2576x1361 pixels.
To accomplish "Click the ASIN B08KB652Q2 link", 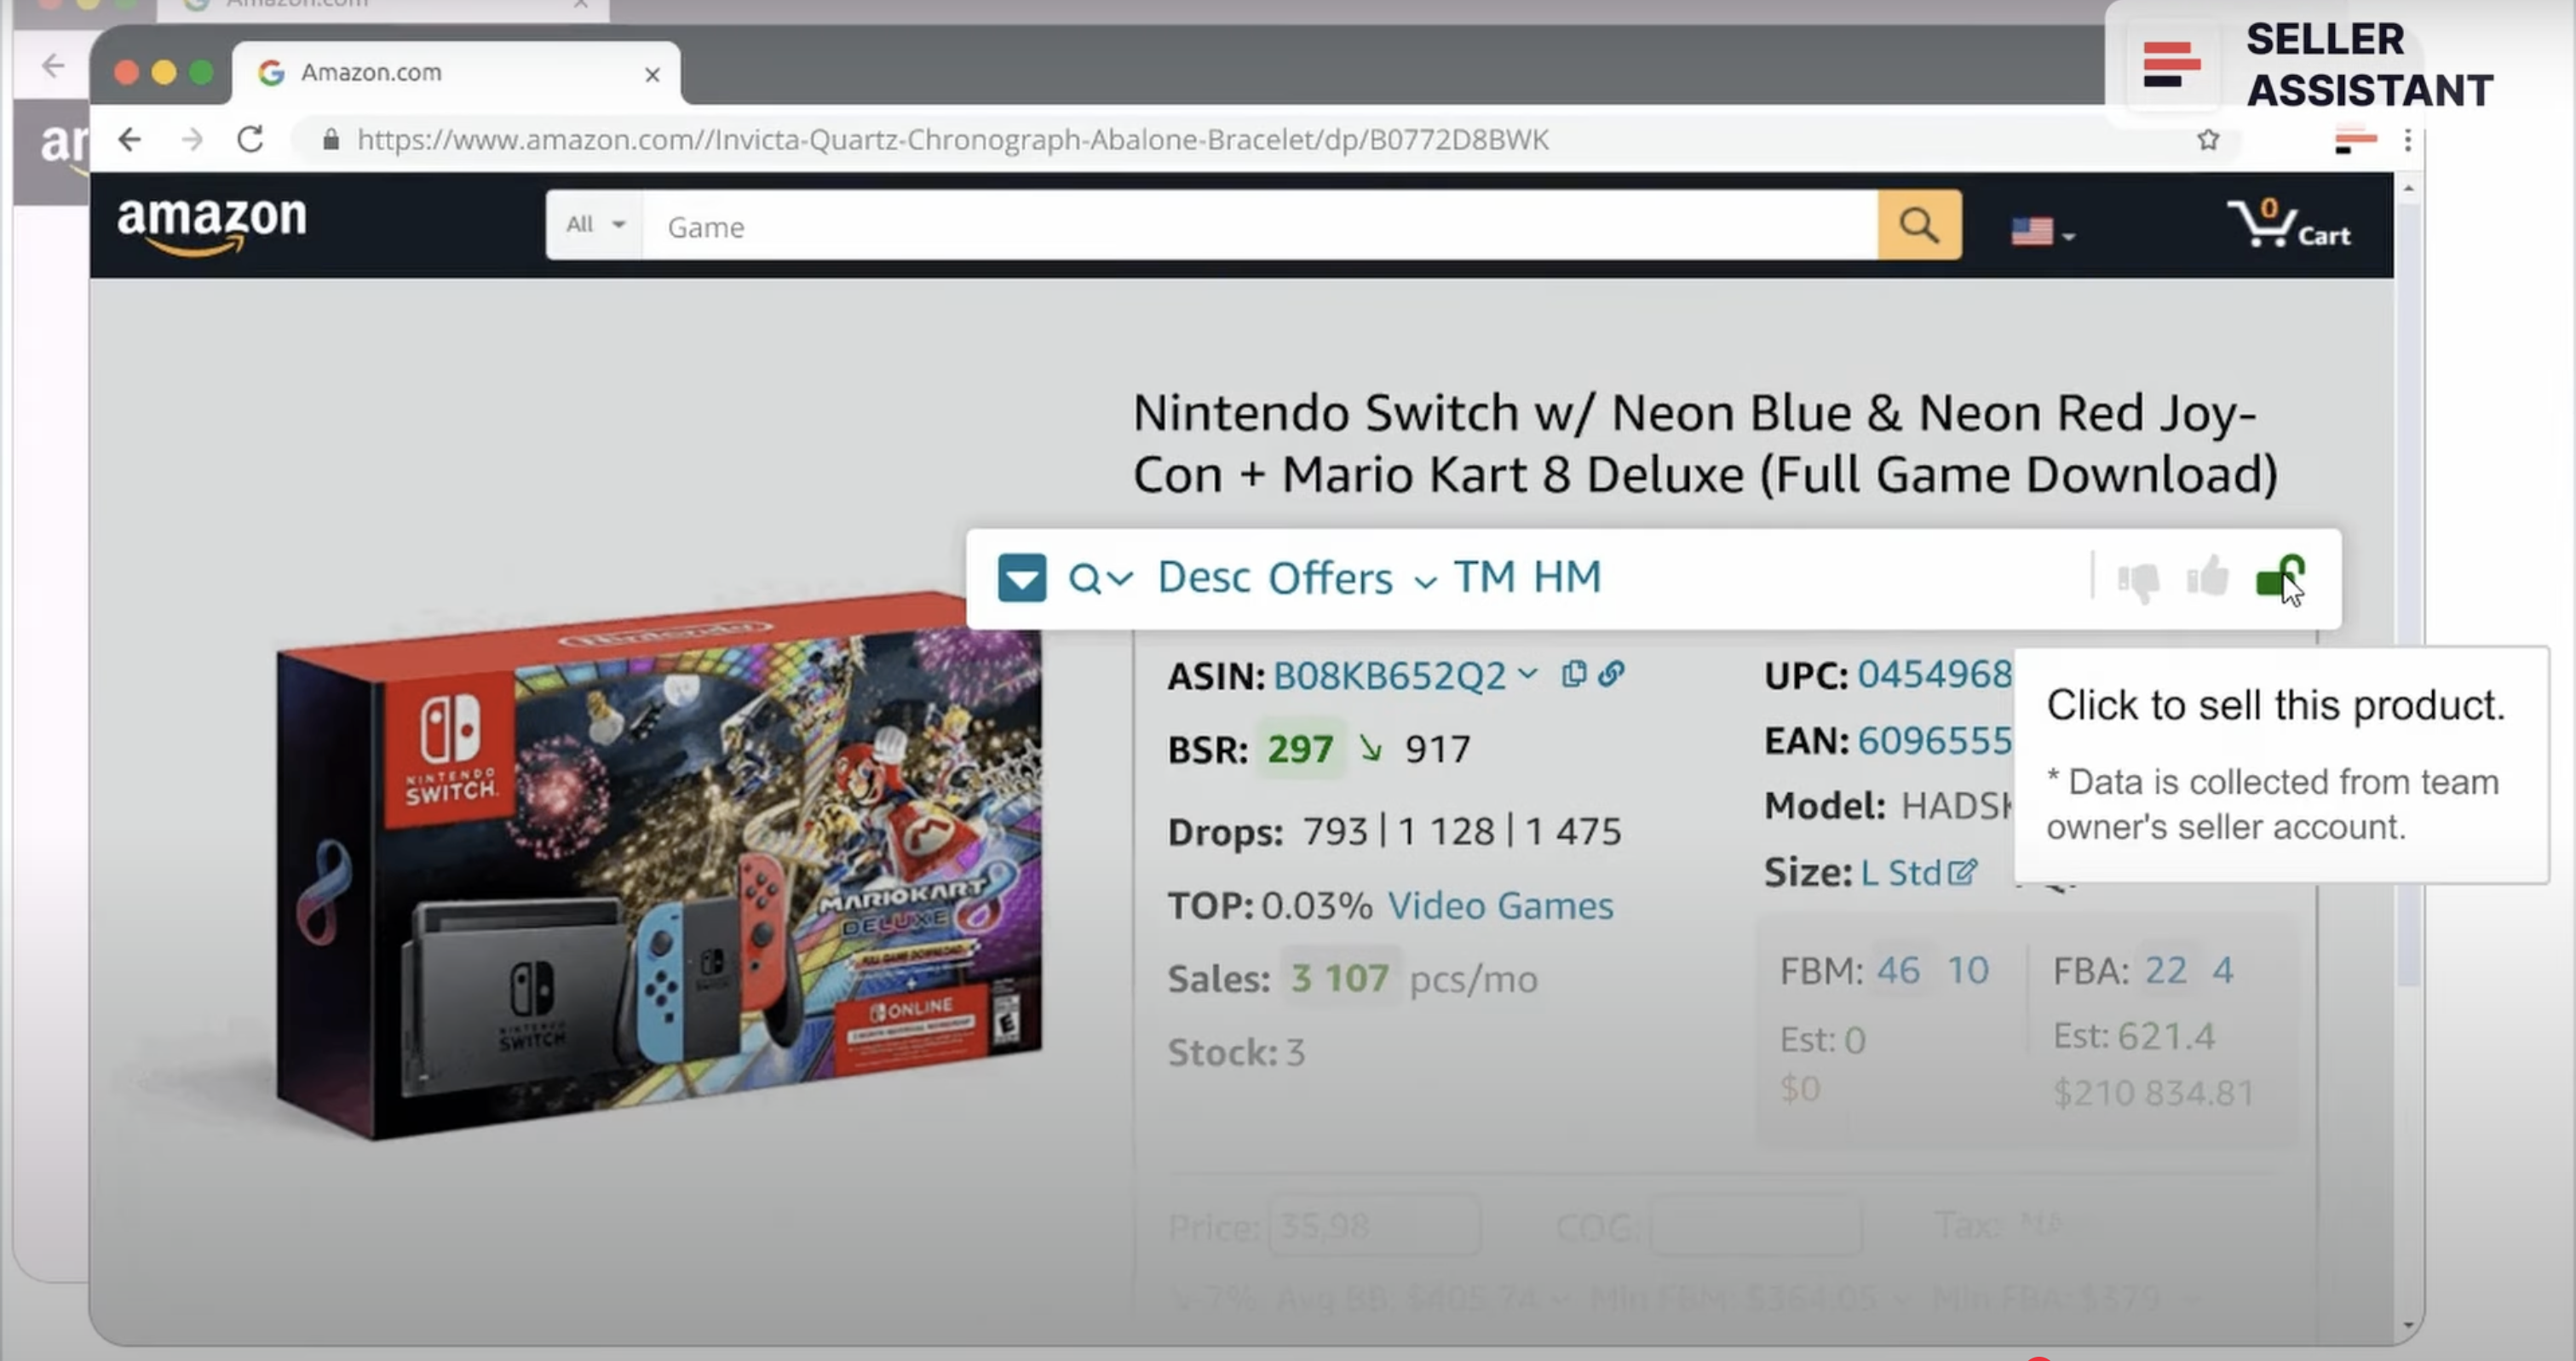I will tap(1388, 677).
